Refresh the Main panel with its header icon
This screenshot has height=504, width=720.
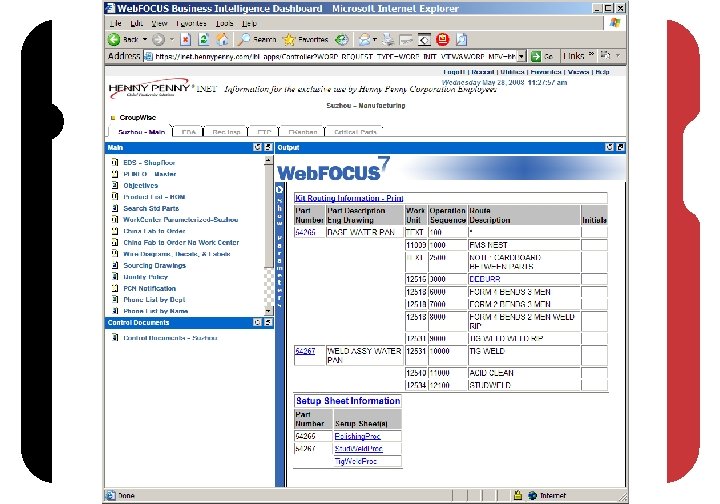pos(258,147)
